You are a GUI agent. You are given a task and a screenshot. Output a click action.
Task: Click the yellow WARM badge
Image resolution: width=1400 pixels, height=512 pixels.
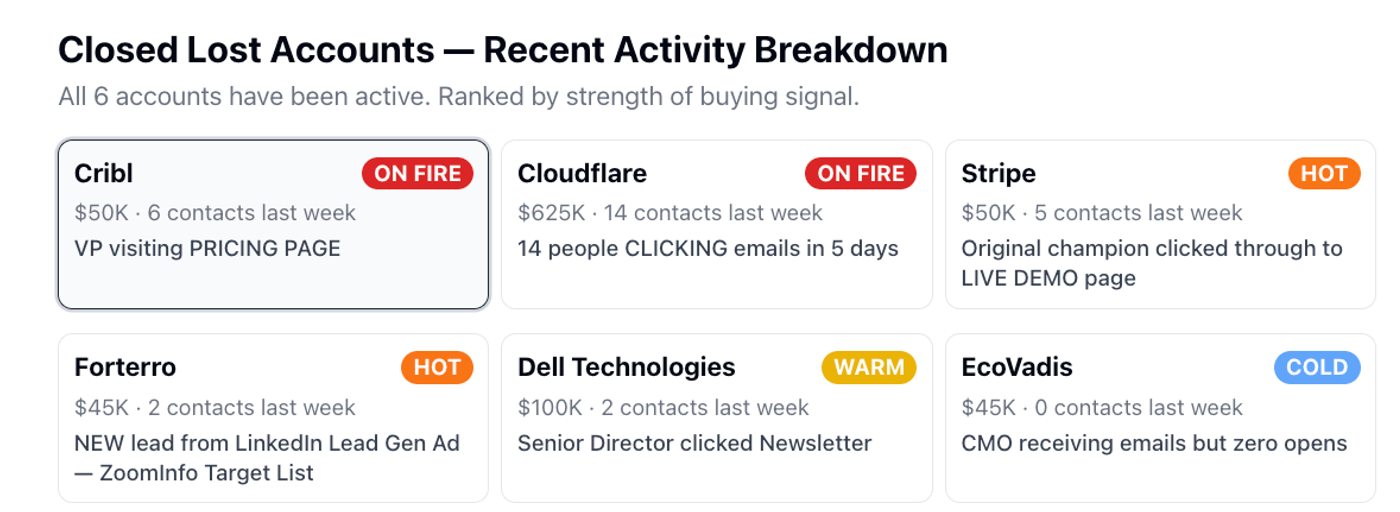(869, 367)
